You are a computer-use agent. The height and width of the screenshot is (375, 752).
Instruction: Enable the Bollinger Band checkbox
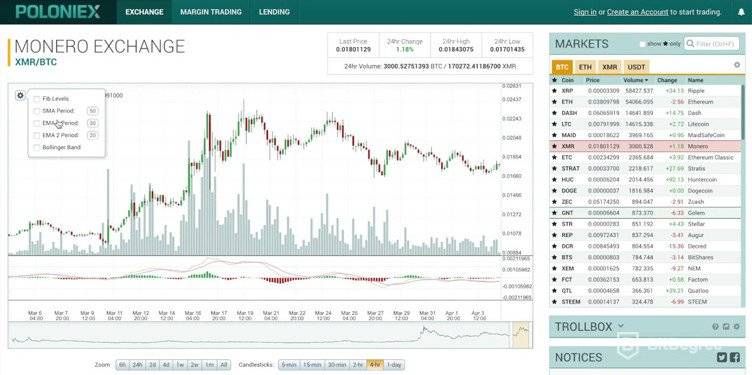36,148
